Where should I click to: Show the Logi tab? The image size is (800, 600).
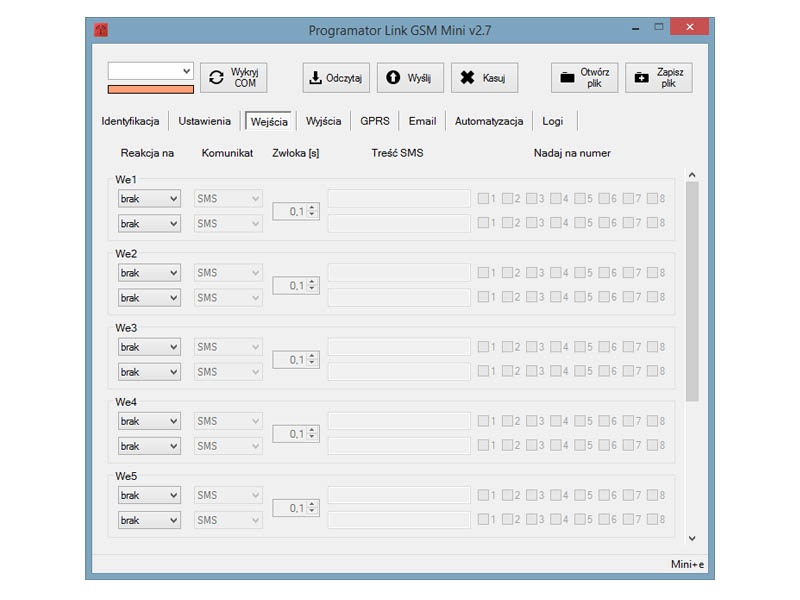click(553, 121)
